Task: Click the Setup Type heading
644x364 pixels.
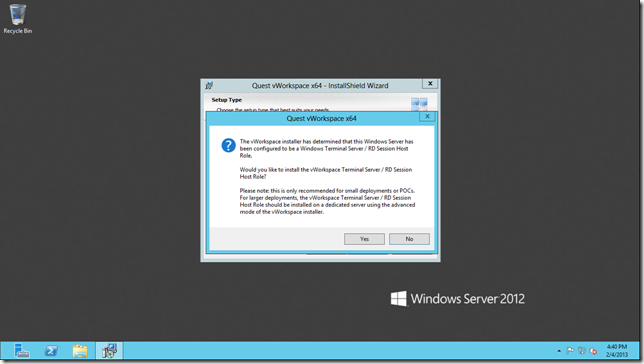Action: tap(227, 100)
